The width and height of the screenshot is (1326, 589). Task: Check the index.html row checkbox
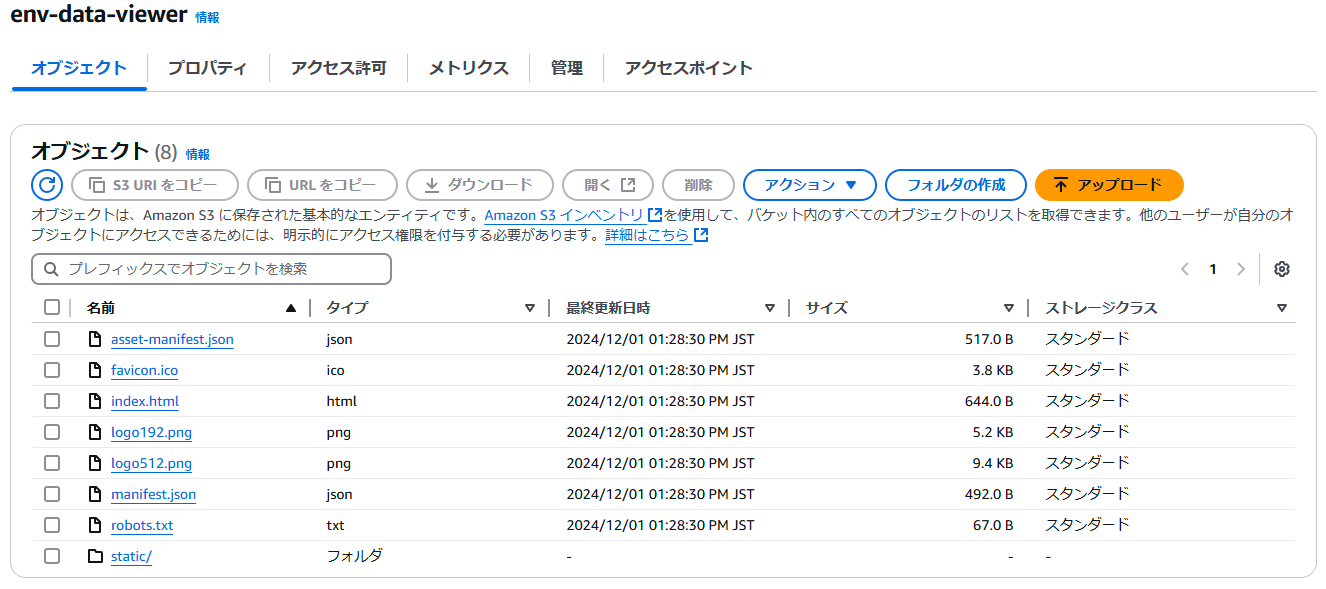[52, 401]
